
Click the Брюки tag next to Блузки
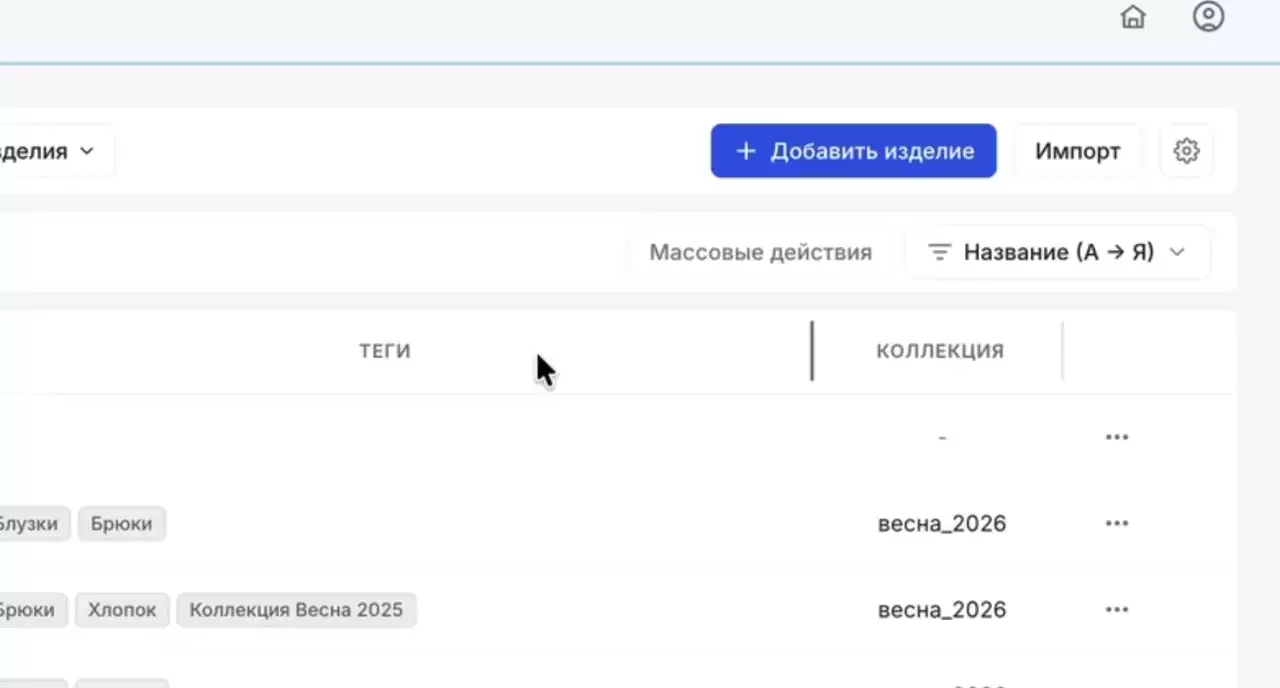pos(122,523)
